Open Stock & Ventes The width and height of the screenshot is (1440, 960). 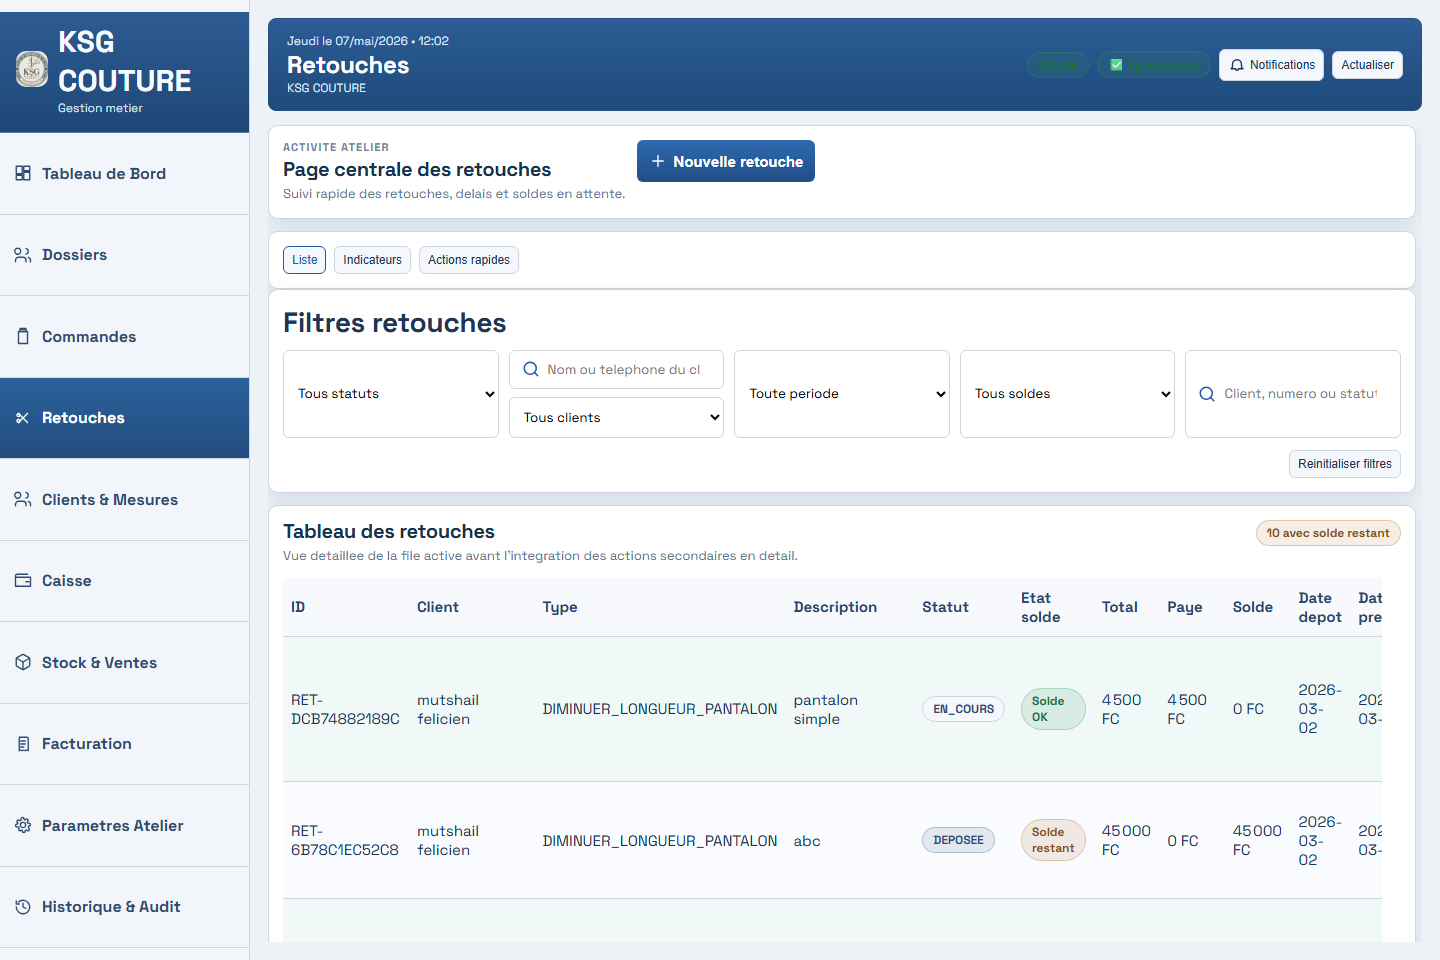[124, 663]
